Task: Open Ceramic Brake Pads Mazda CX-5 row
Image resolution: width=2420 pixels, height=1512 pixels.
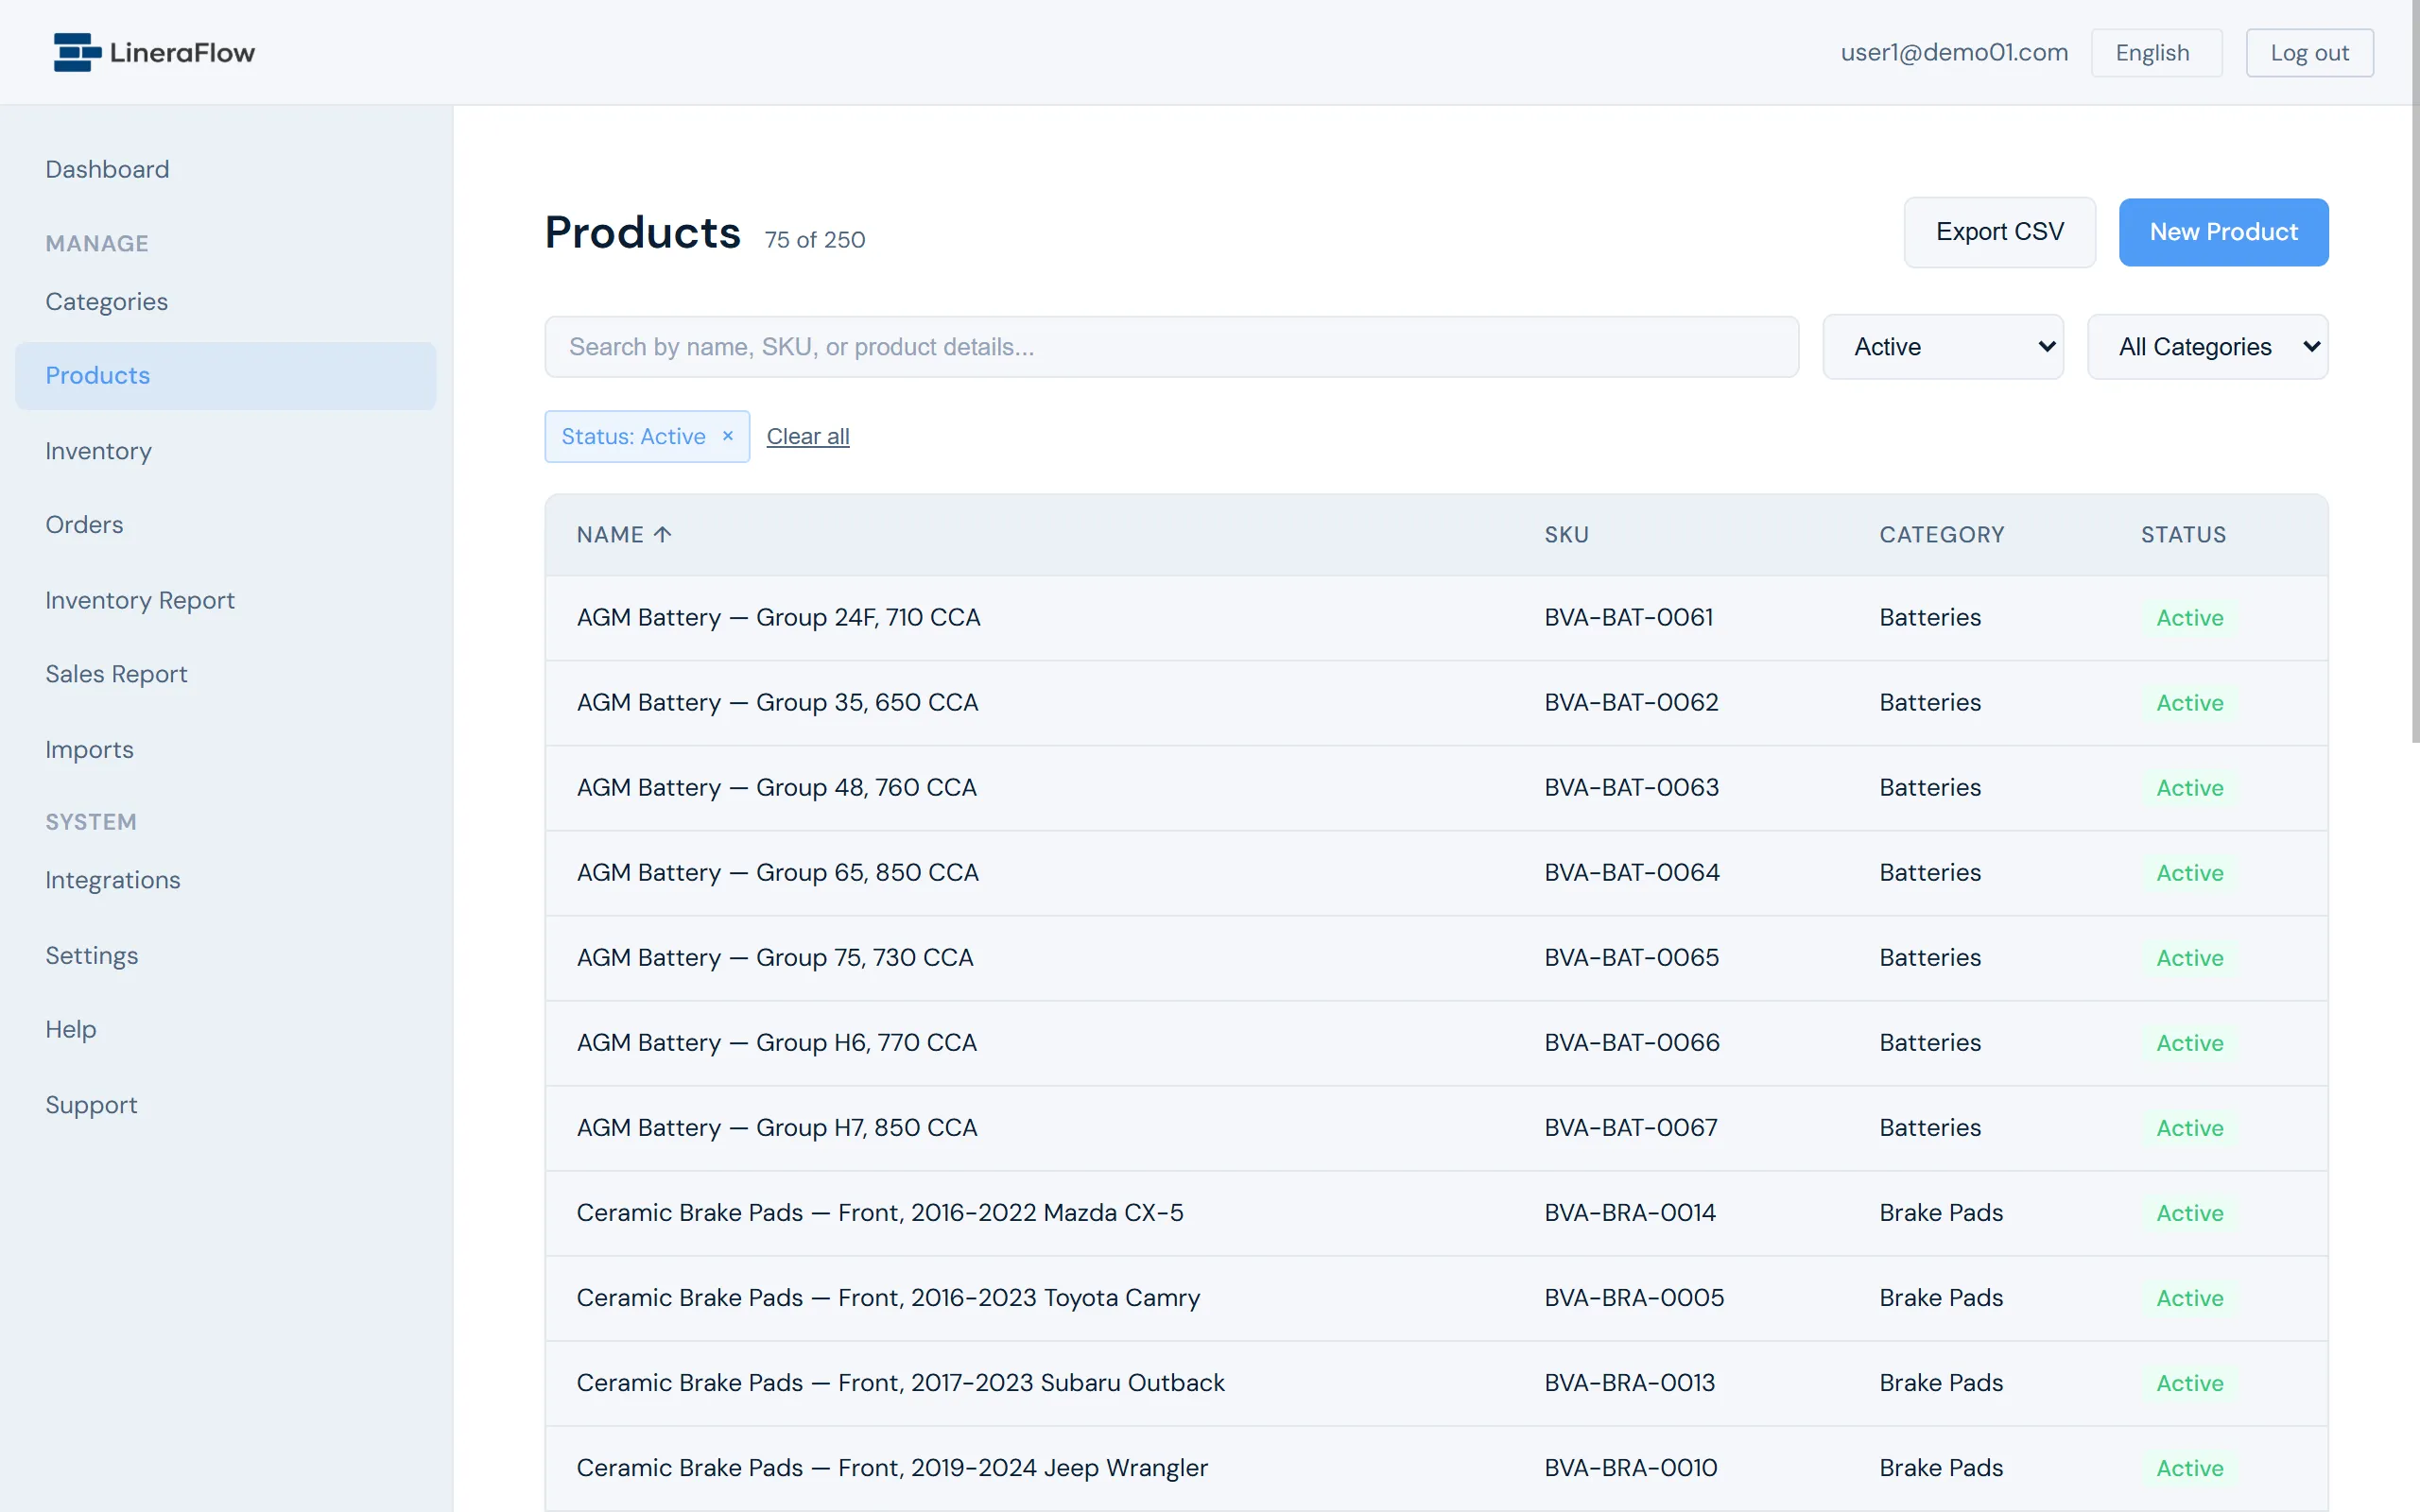Action: (x=1436, y=1213)
